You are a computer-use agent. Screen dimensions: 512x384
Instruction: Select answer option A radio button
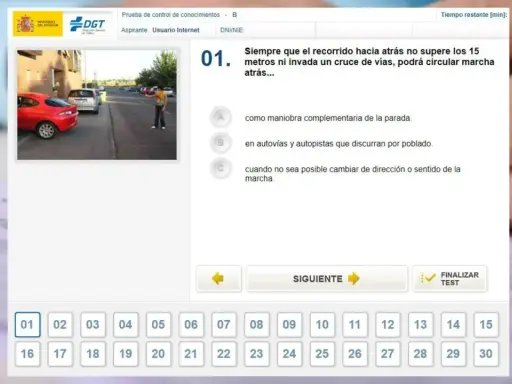[220, 117]
